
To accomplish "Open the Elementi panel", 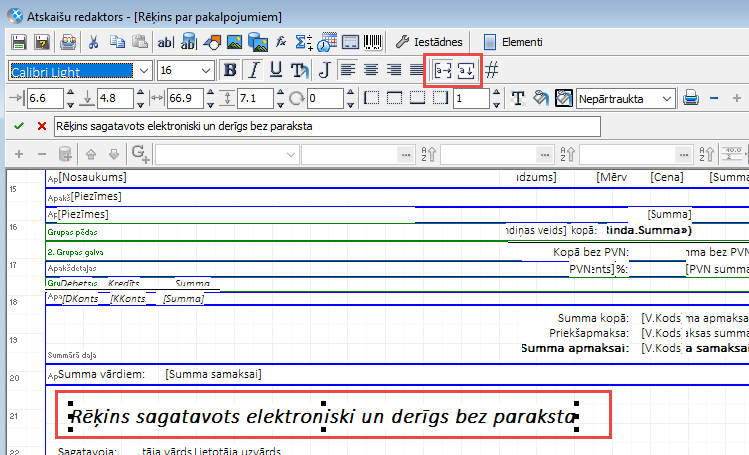I will [x=513, y=42].
